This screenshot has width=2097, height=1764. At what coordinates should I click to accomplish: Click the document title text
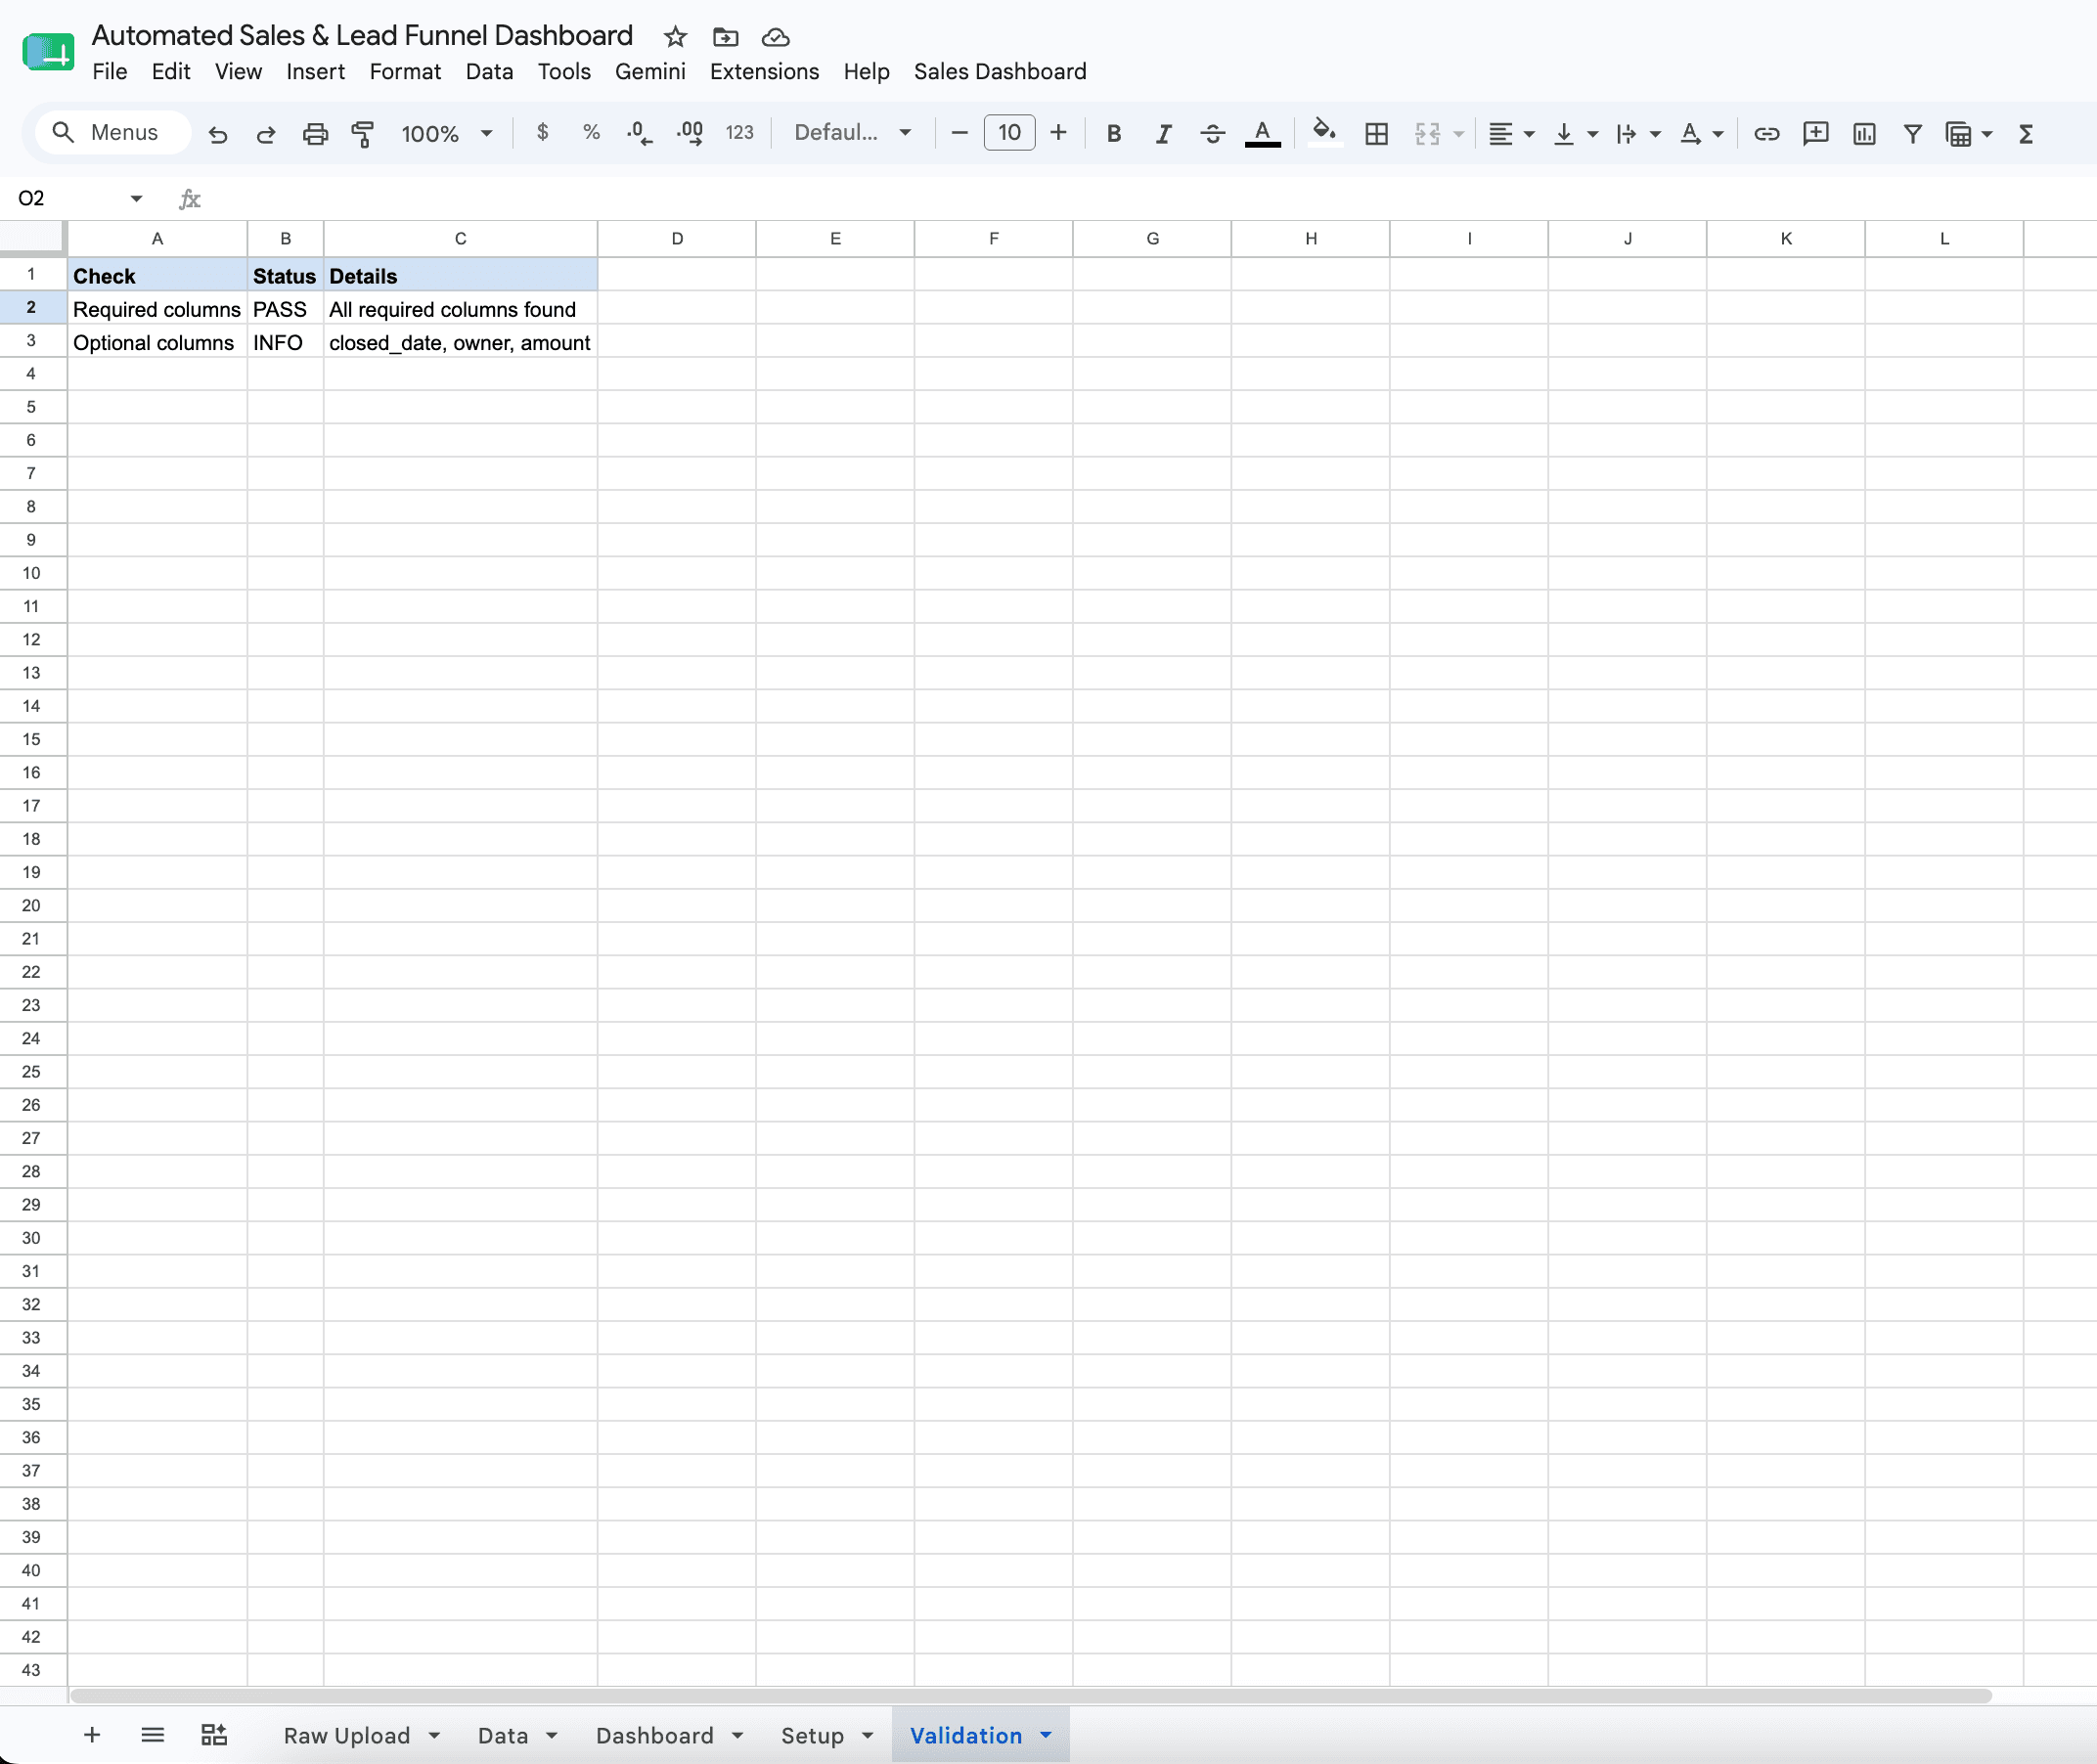coord(362,35)
